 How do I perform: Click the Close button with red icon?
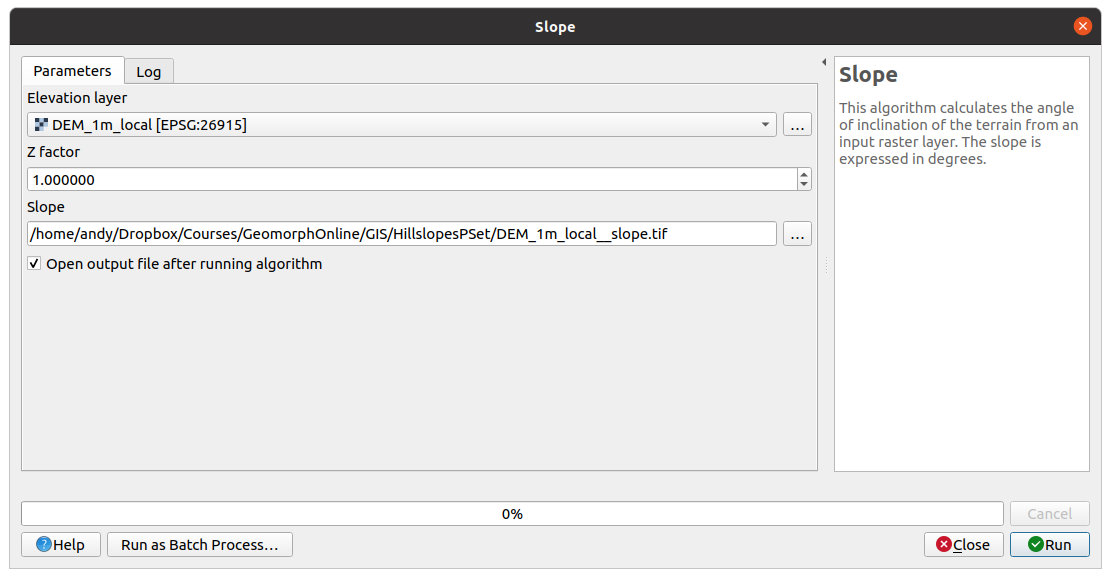(x=962, y=545)
